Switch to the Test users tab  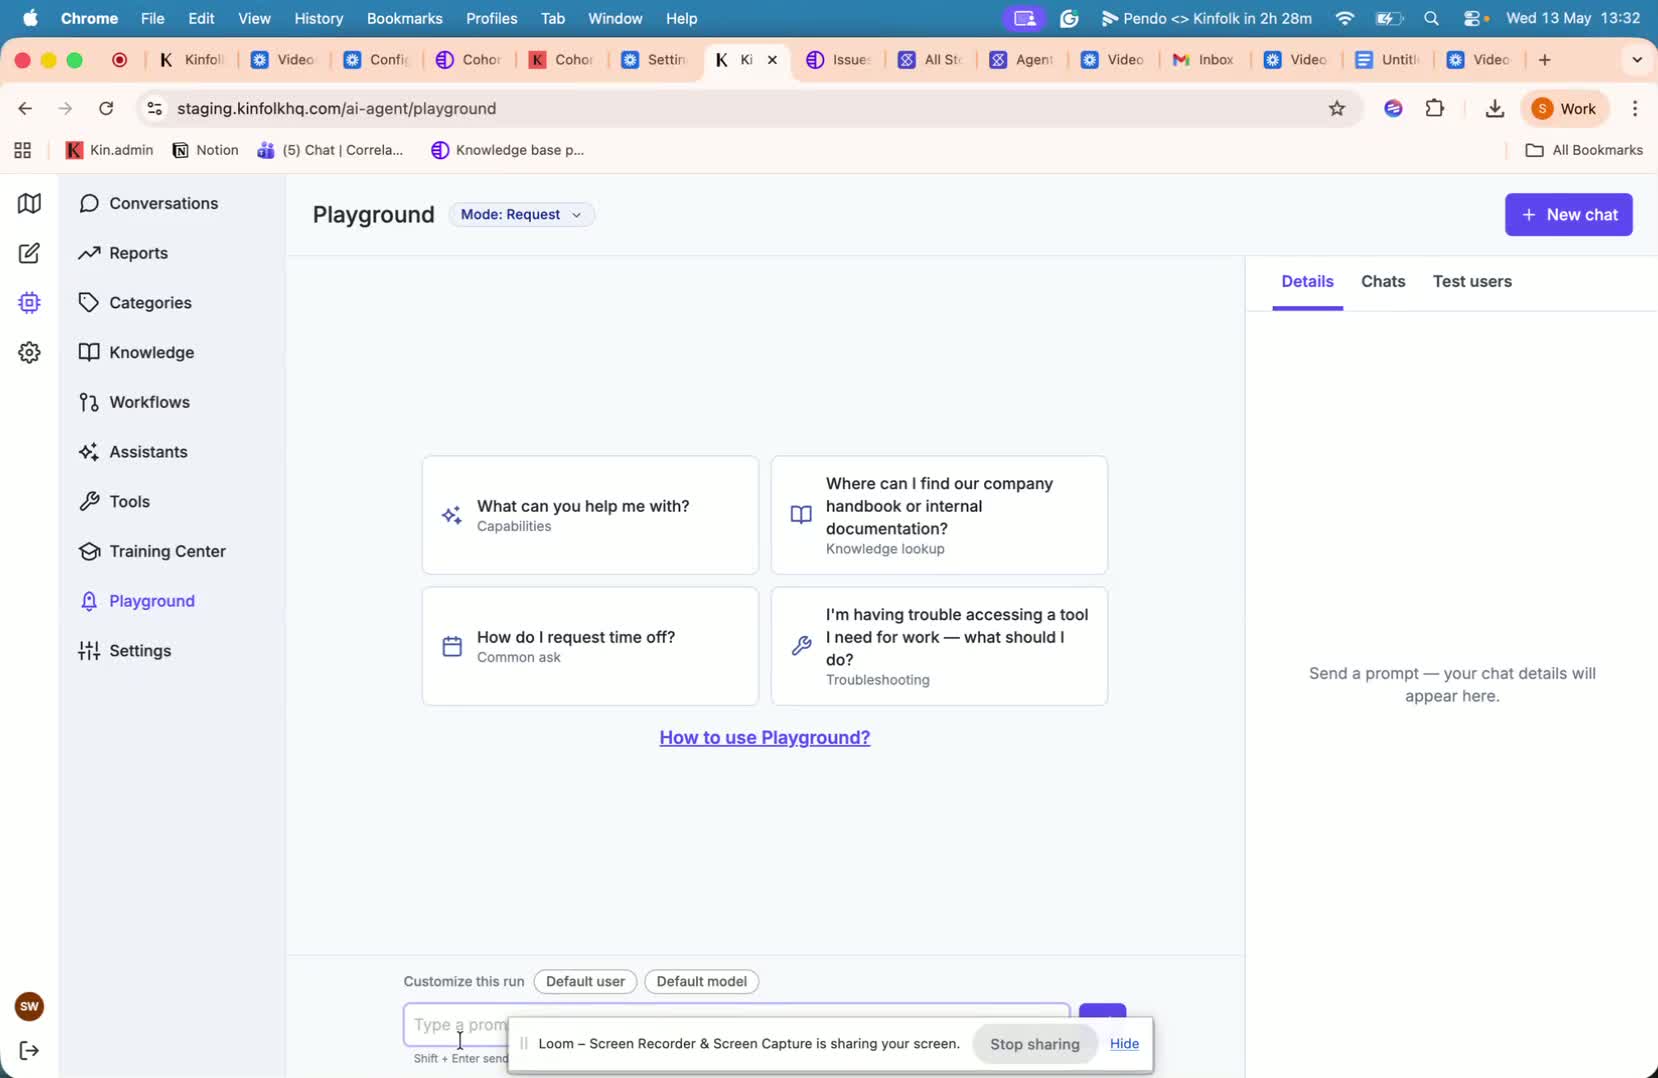coord(1472,281)
